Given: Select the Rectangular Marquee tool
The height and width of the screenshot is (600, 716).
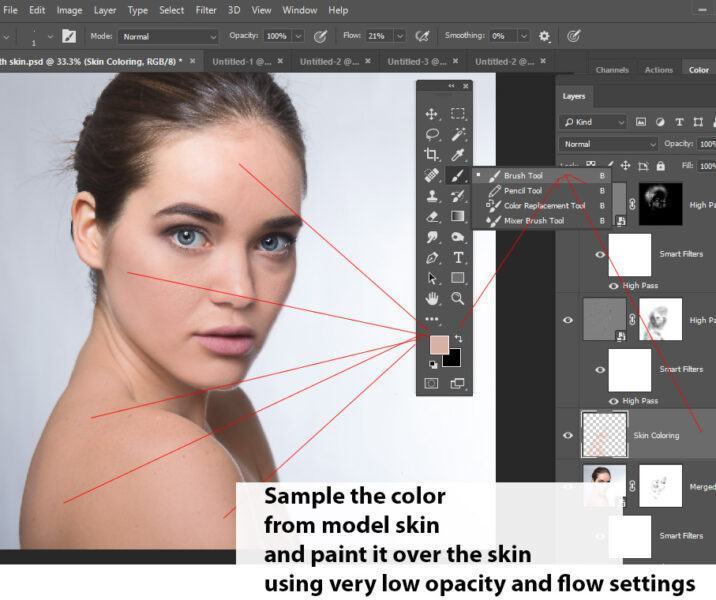Looking at the screenshot, I should 458,113.
